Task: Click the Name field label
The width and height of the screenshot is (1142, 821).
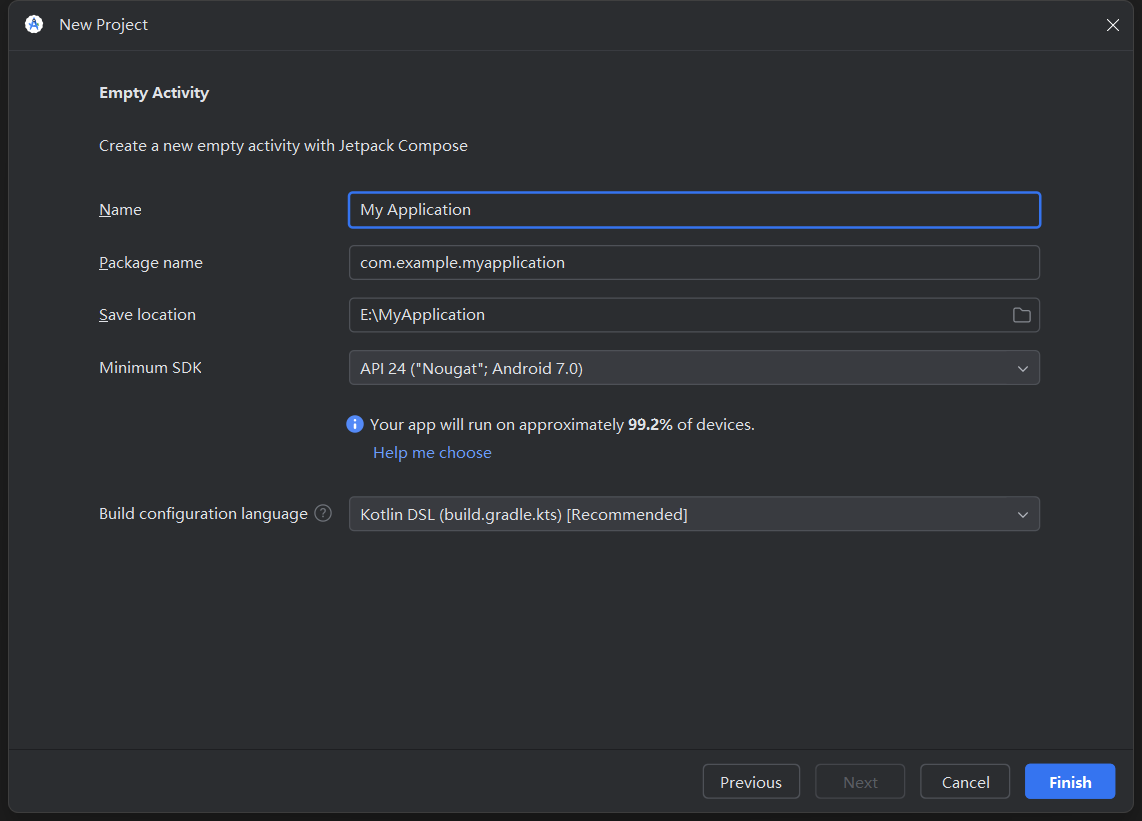Action: tap(120, 210)
